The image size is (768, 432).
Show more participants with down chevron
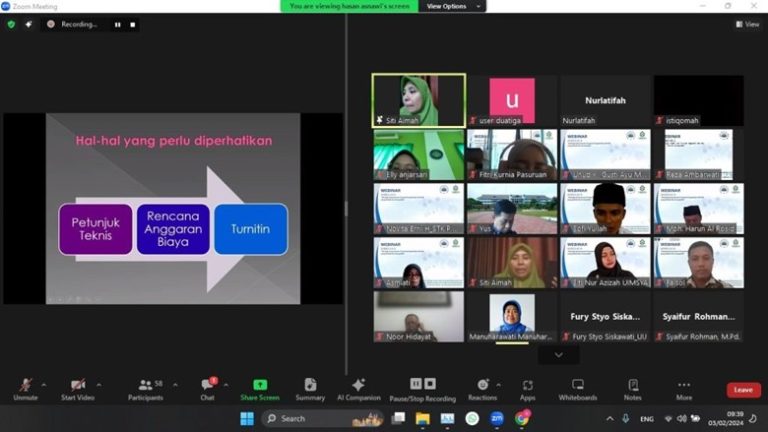[558, 354]
